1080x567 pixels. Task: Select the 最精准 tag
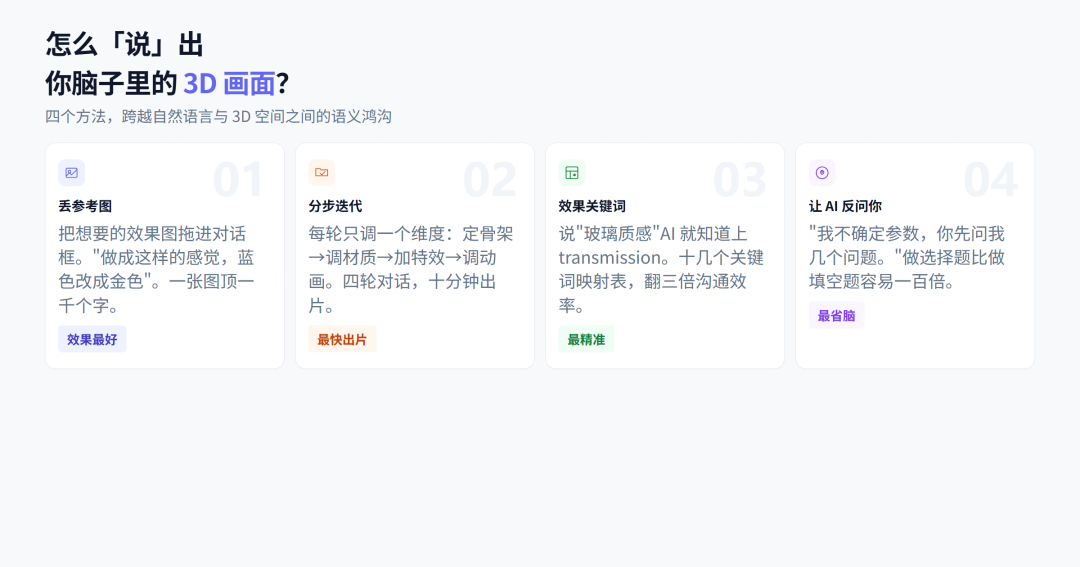click(586, 339)
